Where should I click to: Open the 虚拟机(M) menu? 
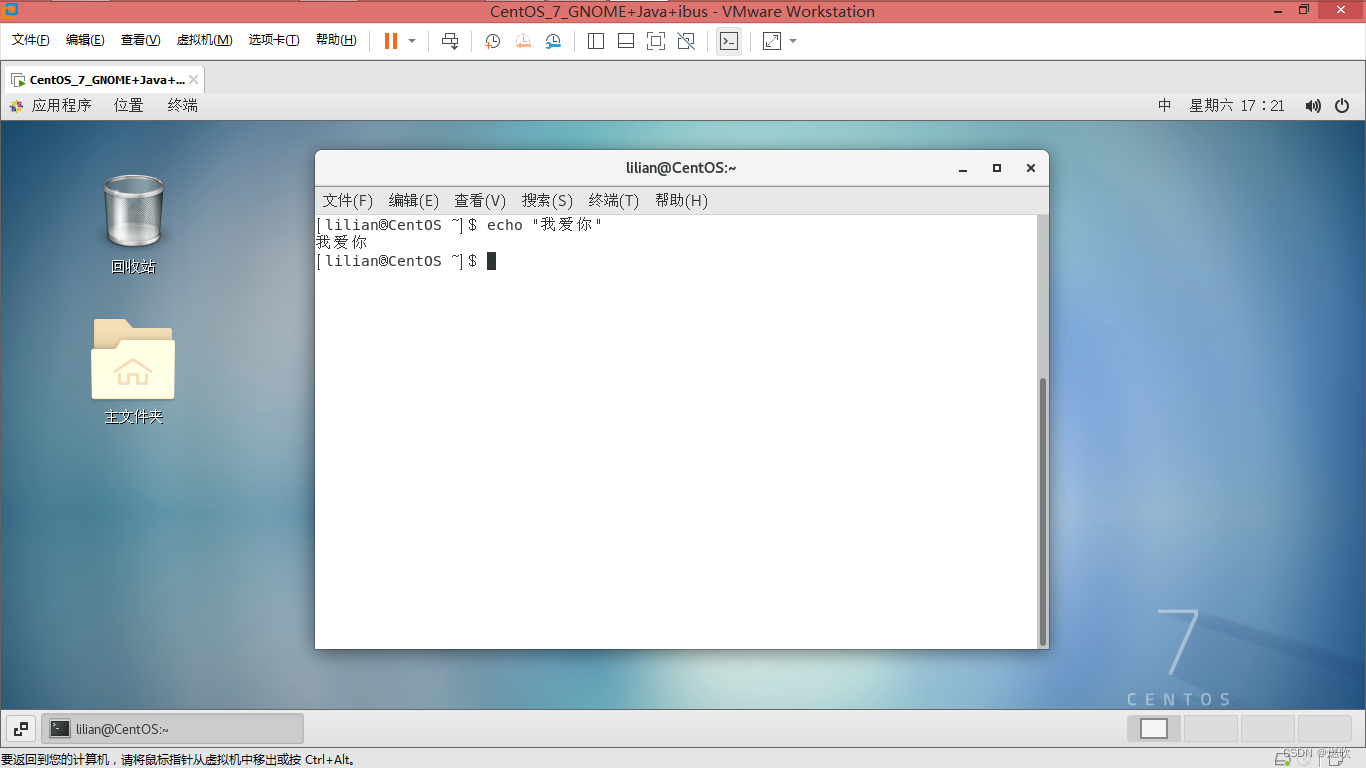(204, 40)
